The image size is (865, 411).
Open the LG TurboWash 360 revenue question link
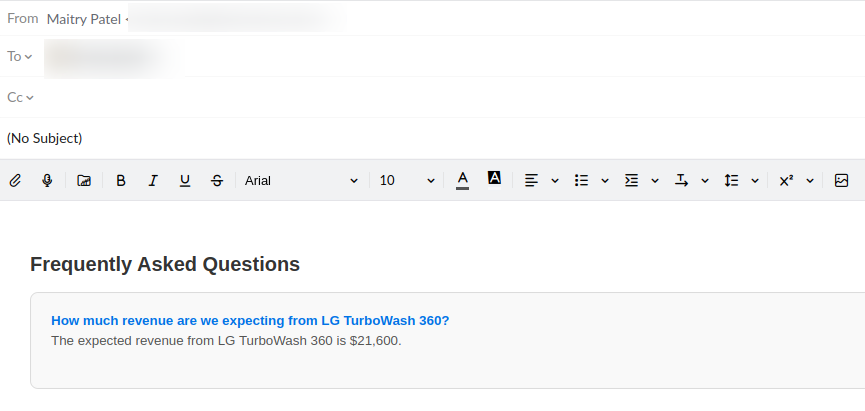click(250, 321)
